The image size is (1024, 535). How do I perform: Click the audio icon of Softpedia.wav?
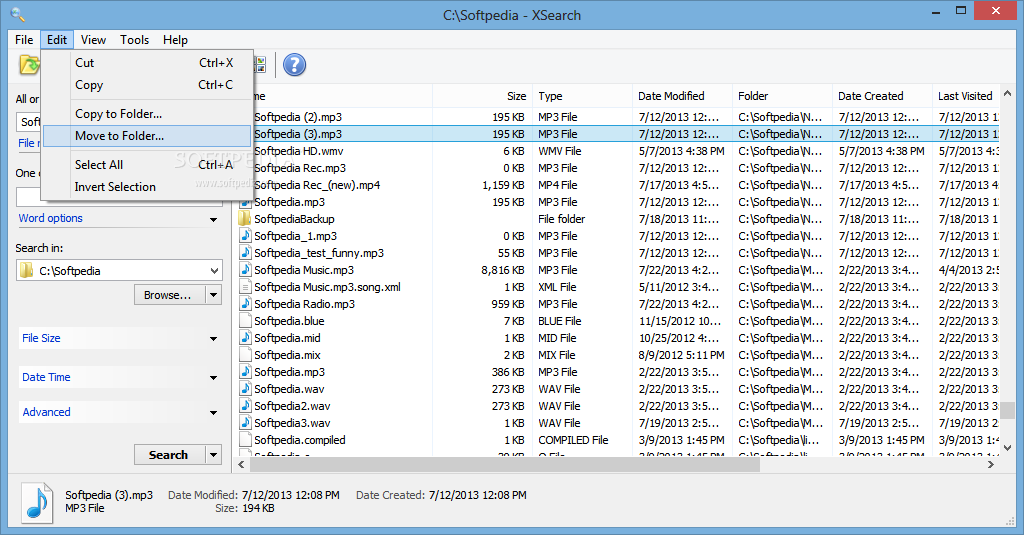(245, 389)
